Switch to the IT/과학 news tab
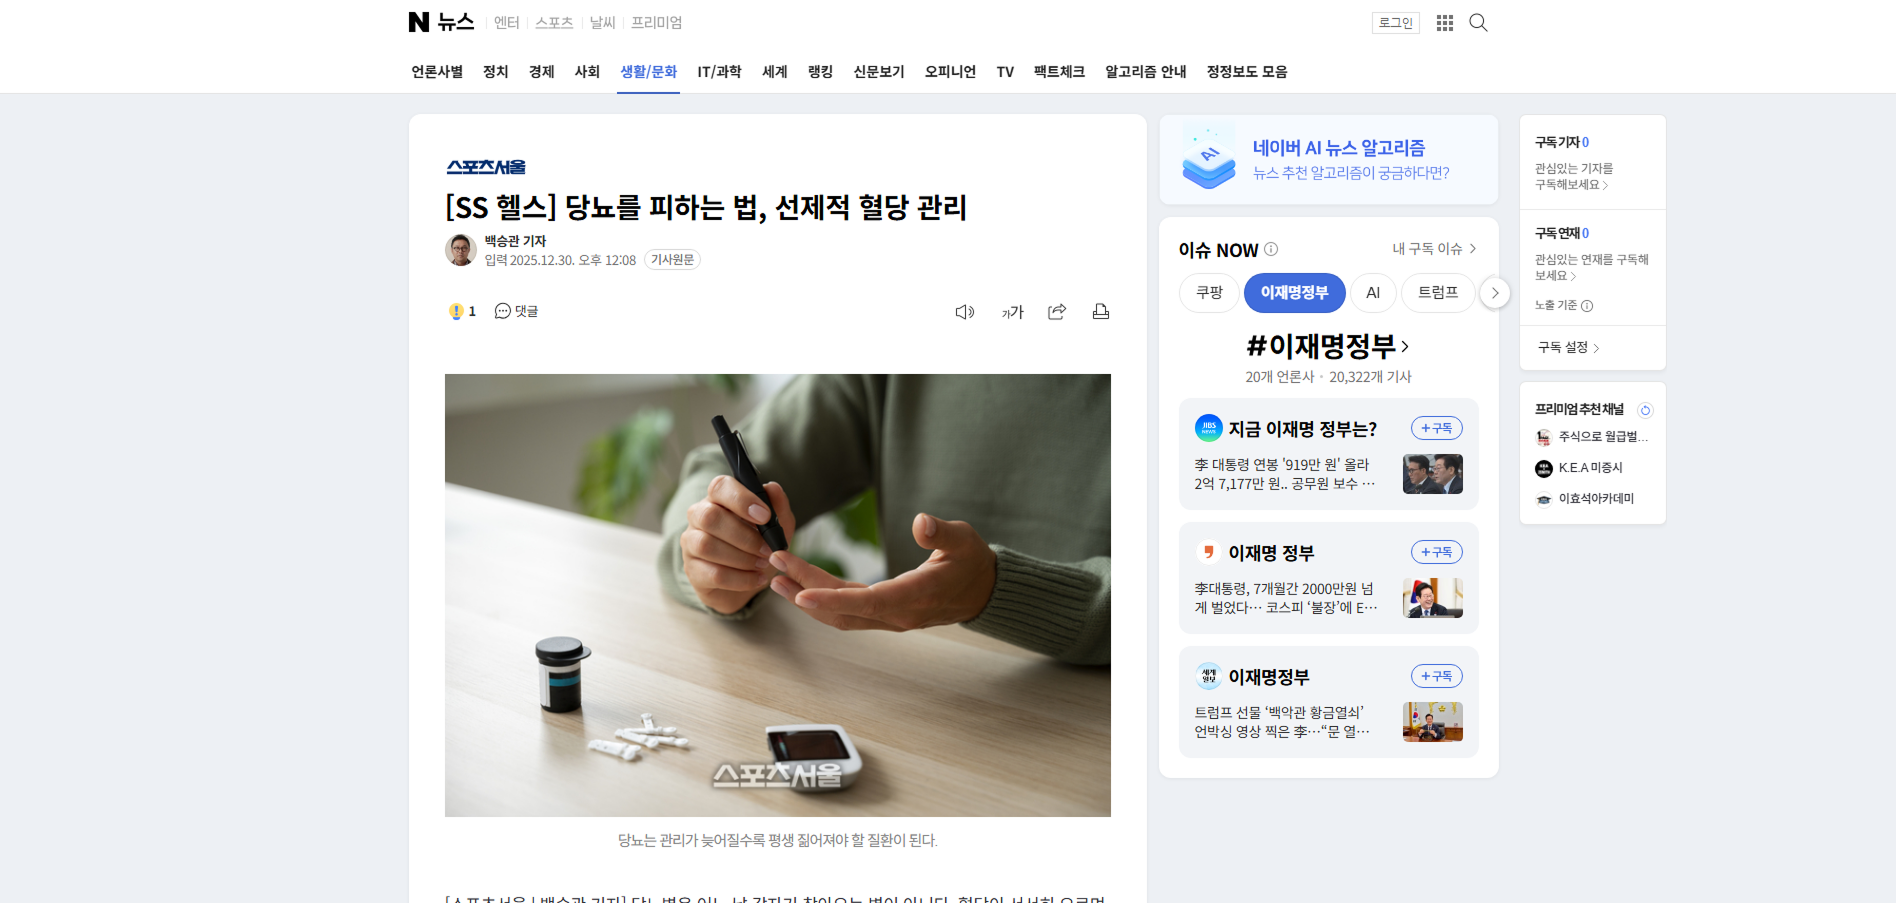The width and height of the screenshot is (1896, 903). point(719,72)
